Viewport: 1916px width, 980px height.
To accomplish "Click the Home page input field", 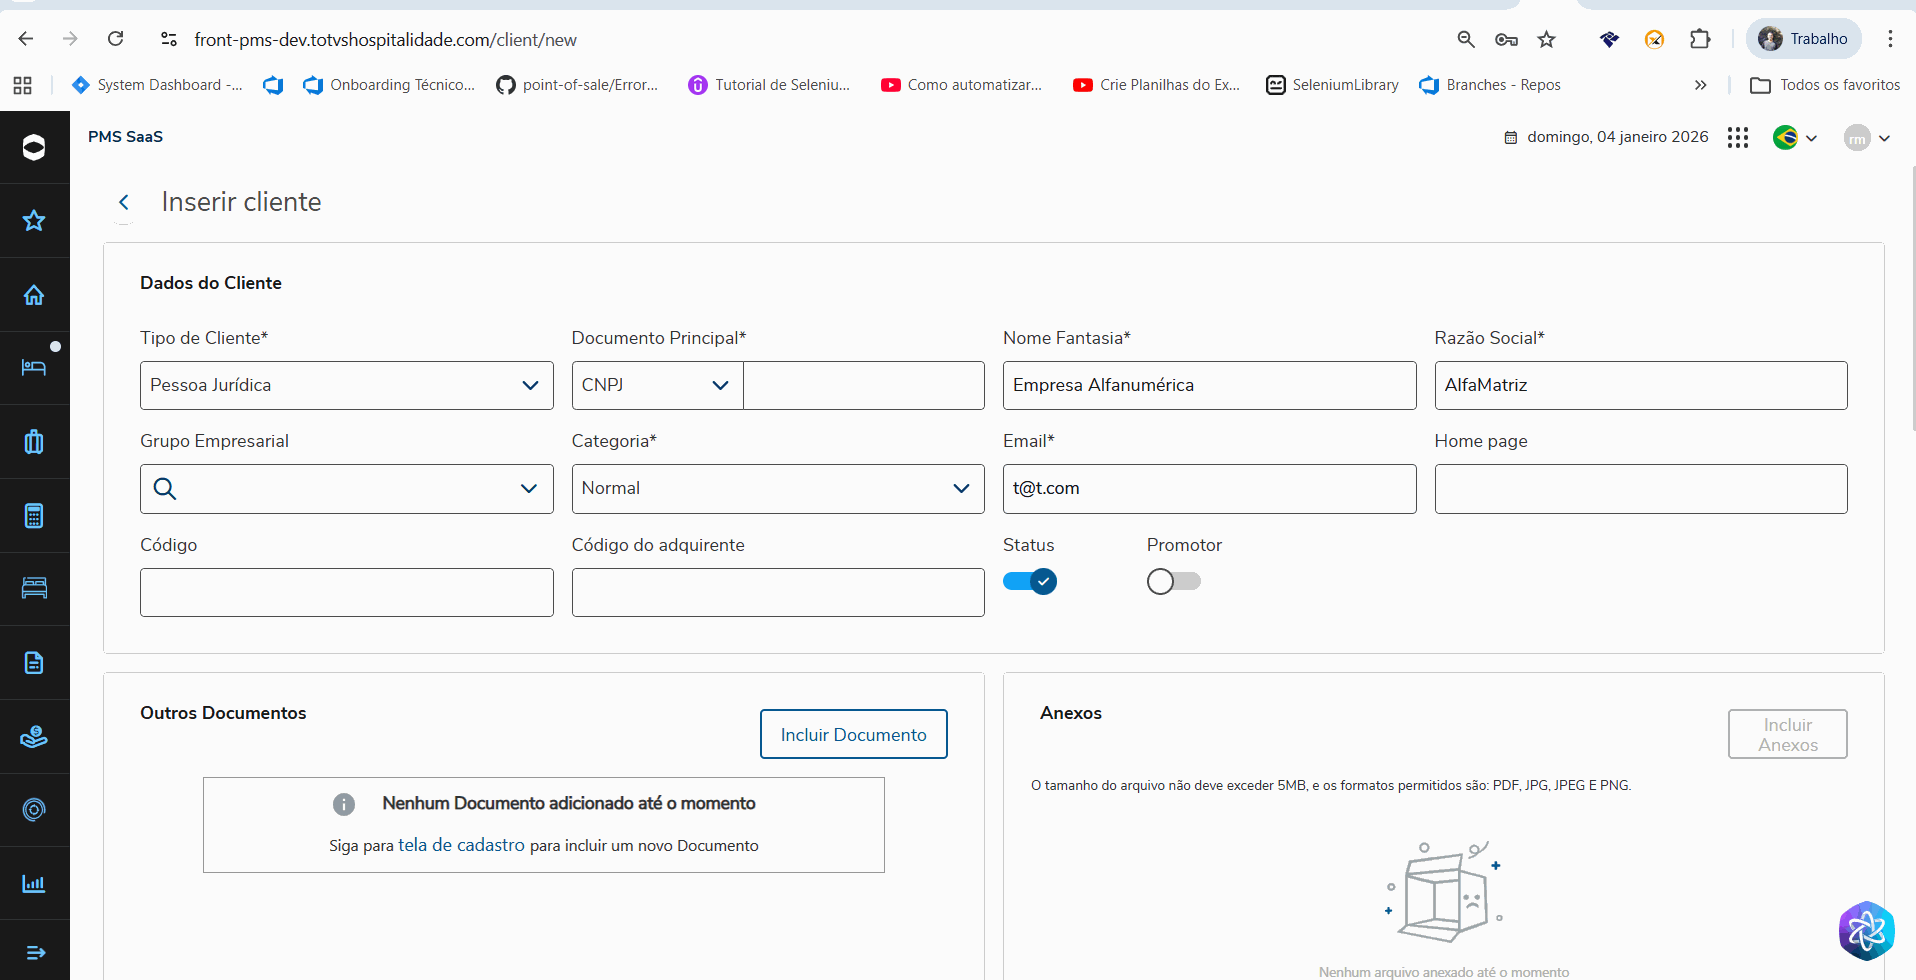I will [x=1640, y=489].
